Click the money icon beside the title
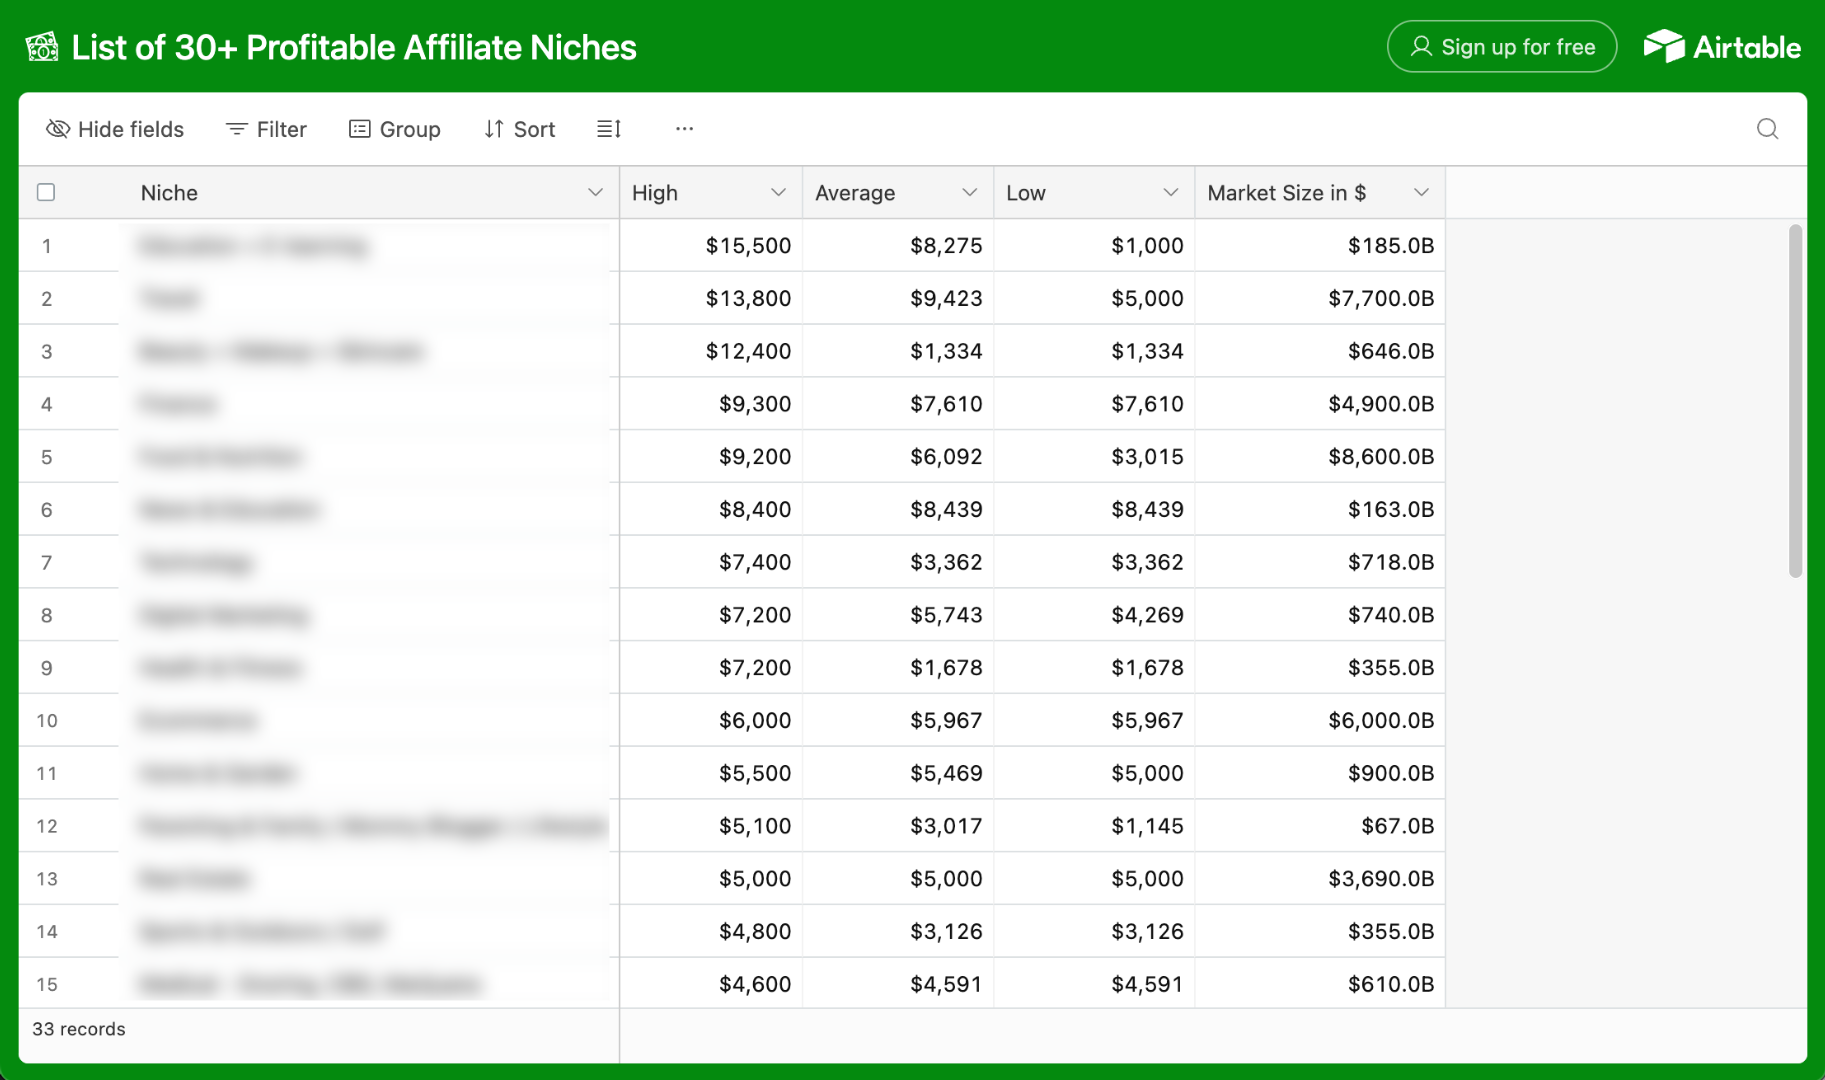1825x1080 pixels. click(42, 47)
